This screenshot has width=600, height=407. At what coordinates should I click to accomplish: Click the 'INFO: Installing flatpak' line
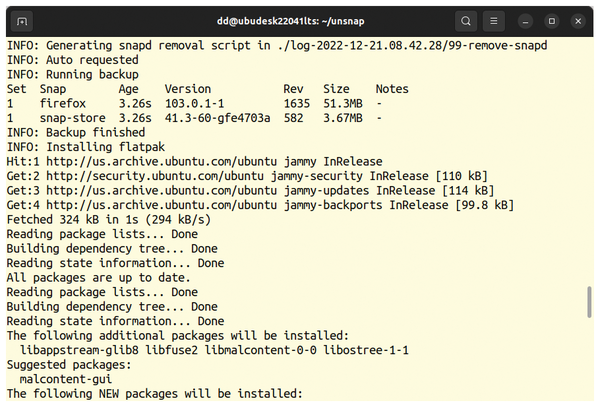click(86, 147)
